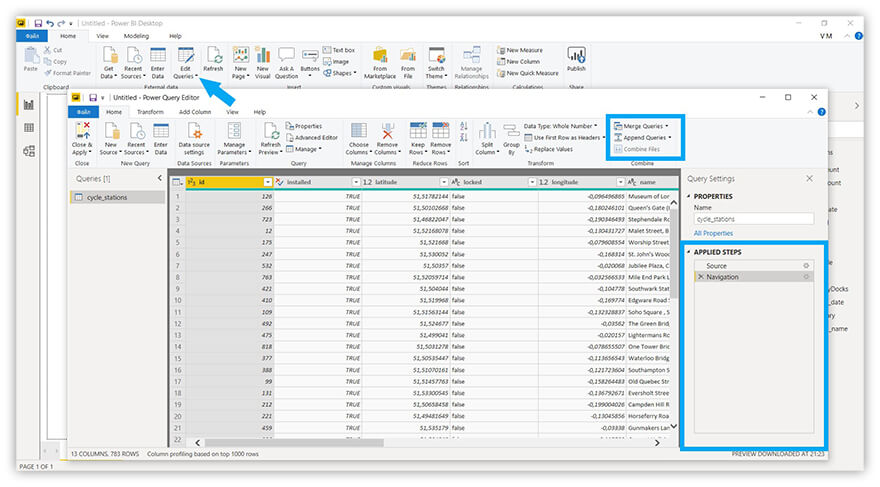Open New Source in Query Editor
Screen dimensions: 880x487
click(x=111, y=139)
